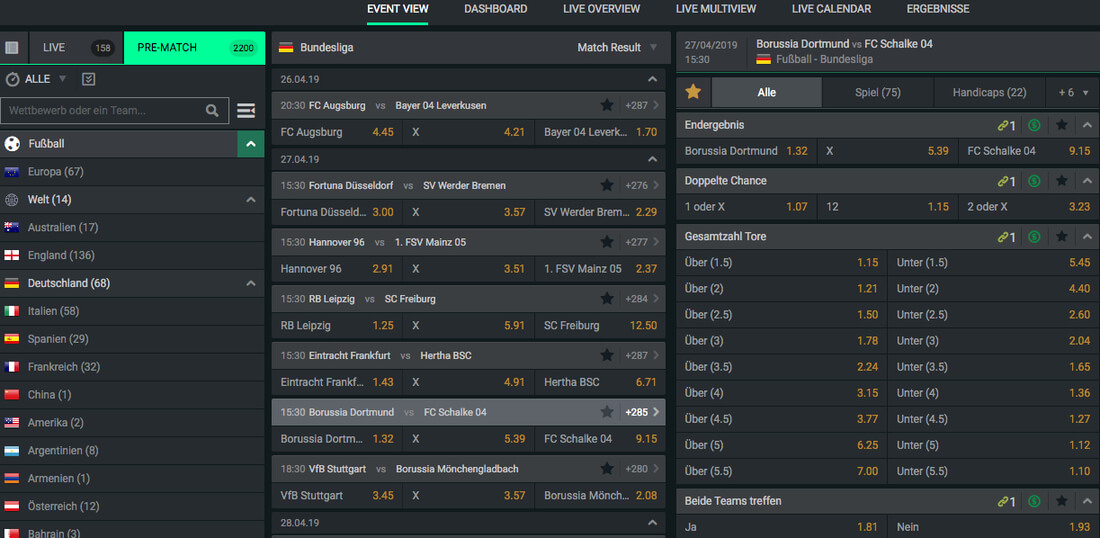Click the checklist icon next to ALLE
1100x538 pixels.
89,79
